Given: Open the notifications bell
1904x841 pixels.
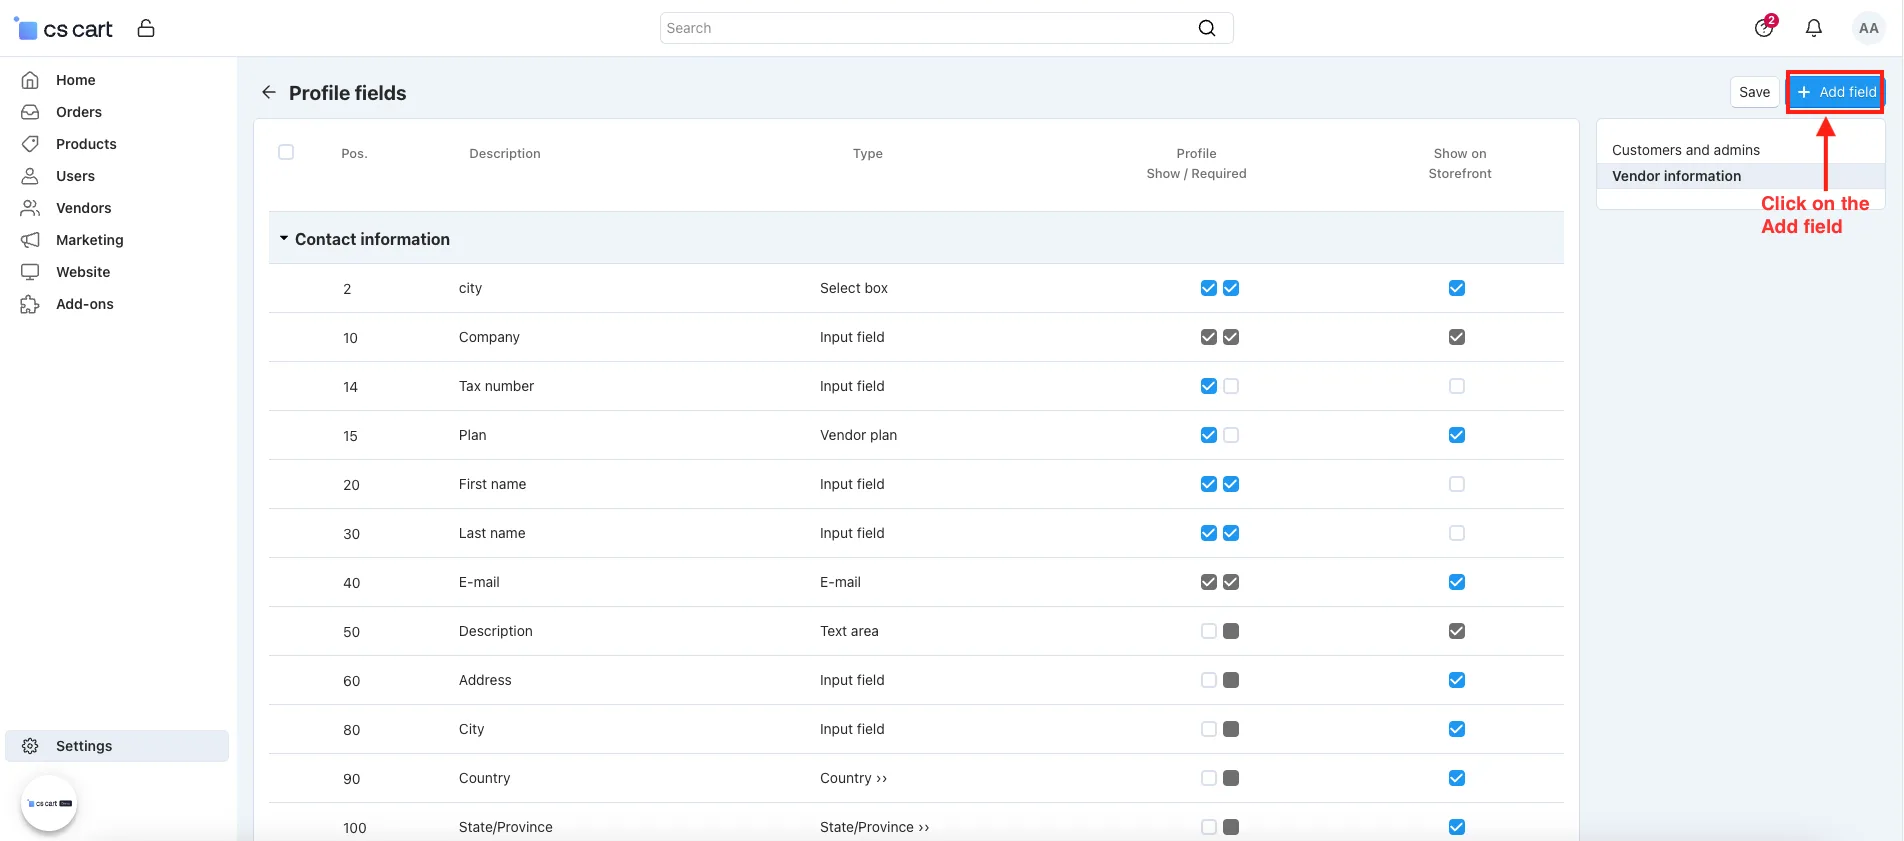Looking at the screenshot, I should pos(1814,28).
